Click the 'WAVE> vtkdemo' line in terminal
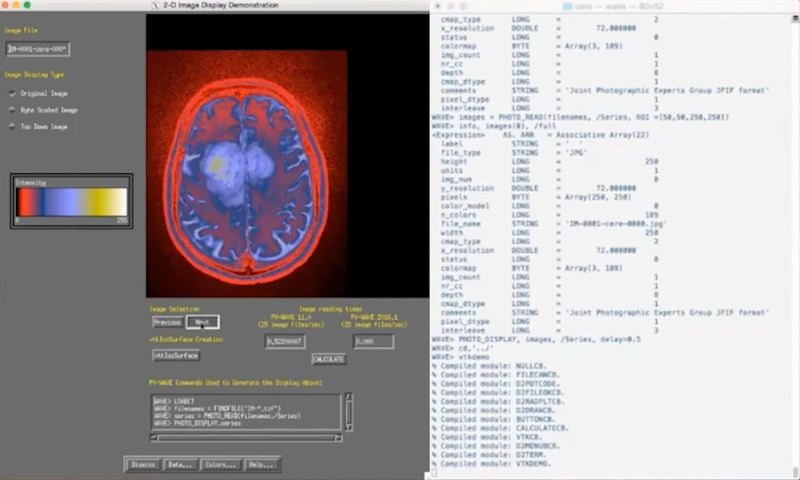800x480 pixels. click(460, 357)
